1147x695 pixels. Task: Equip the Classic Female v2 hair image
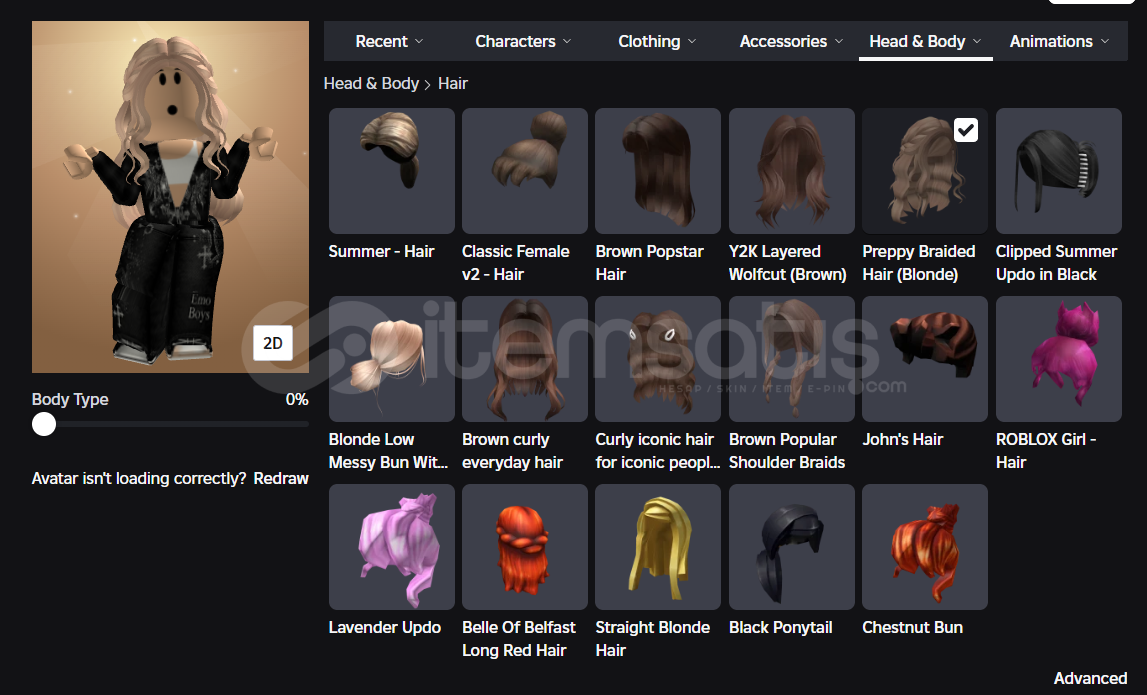pos(524,170)
